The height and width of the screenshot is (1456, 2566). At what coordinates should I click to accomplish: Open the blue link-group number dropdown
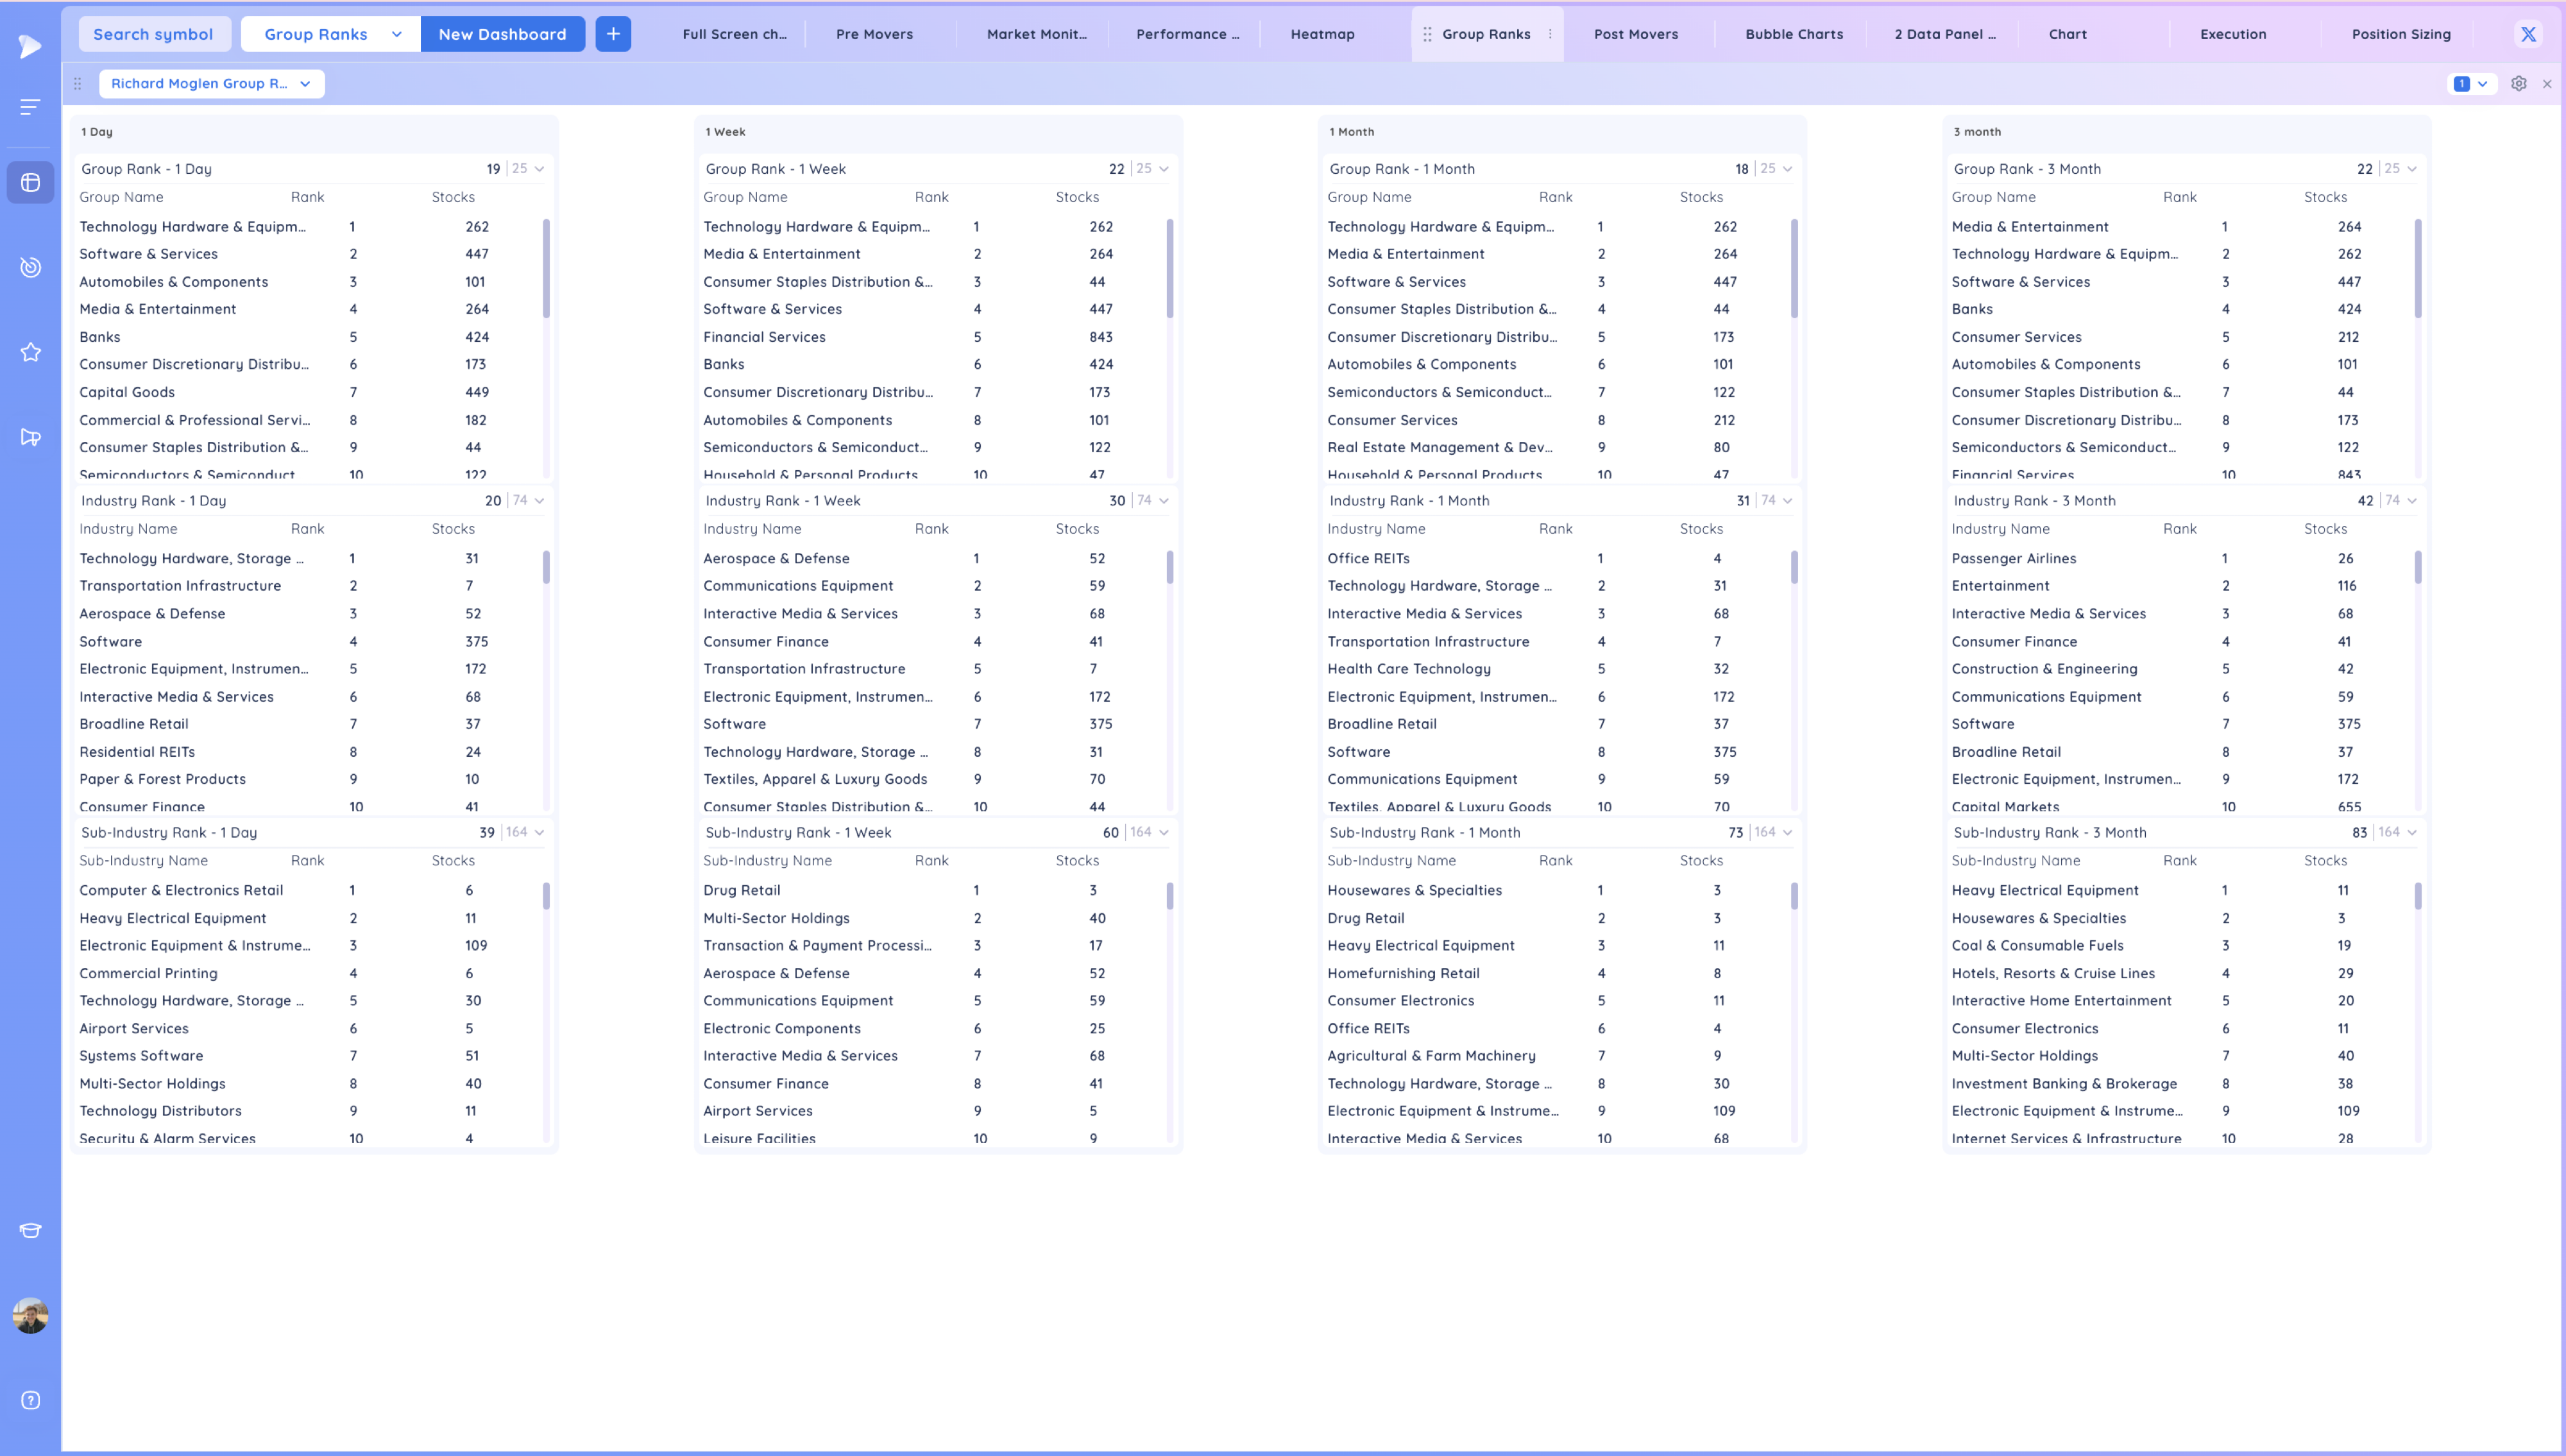coord(2470,84)
